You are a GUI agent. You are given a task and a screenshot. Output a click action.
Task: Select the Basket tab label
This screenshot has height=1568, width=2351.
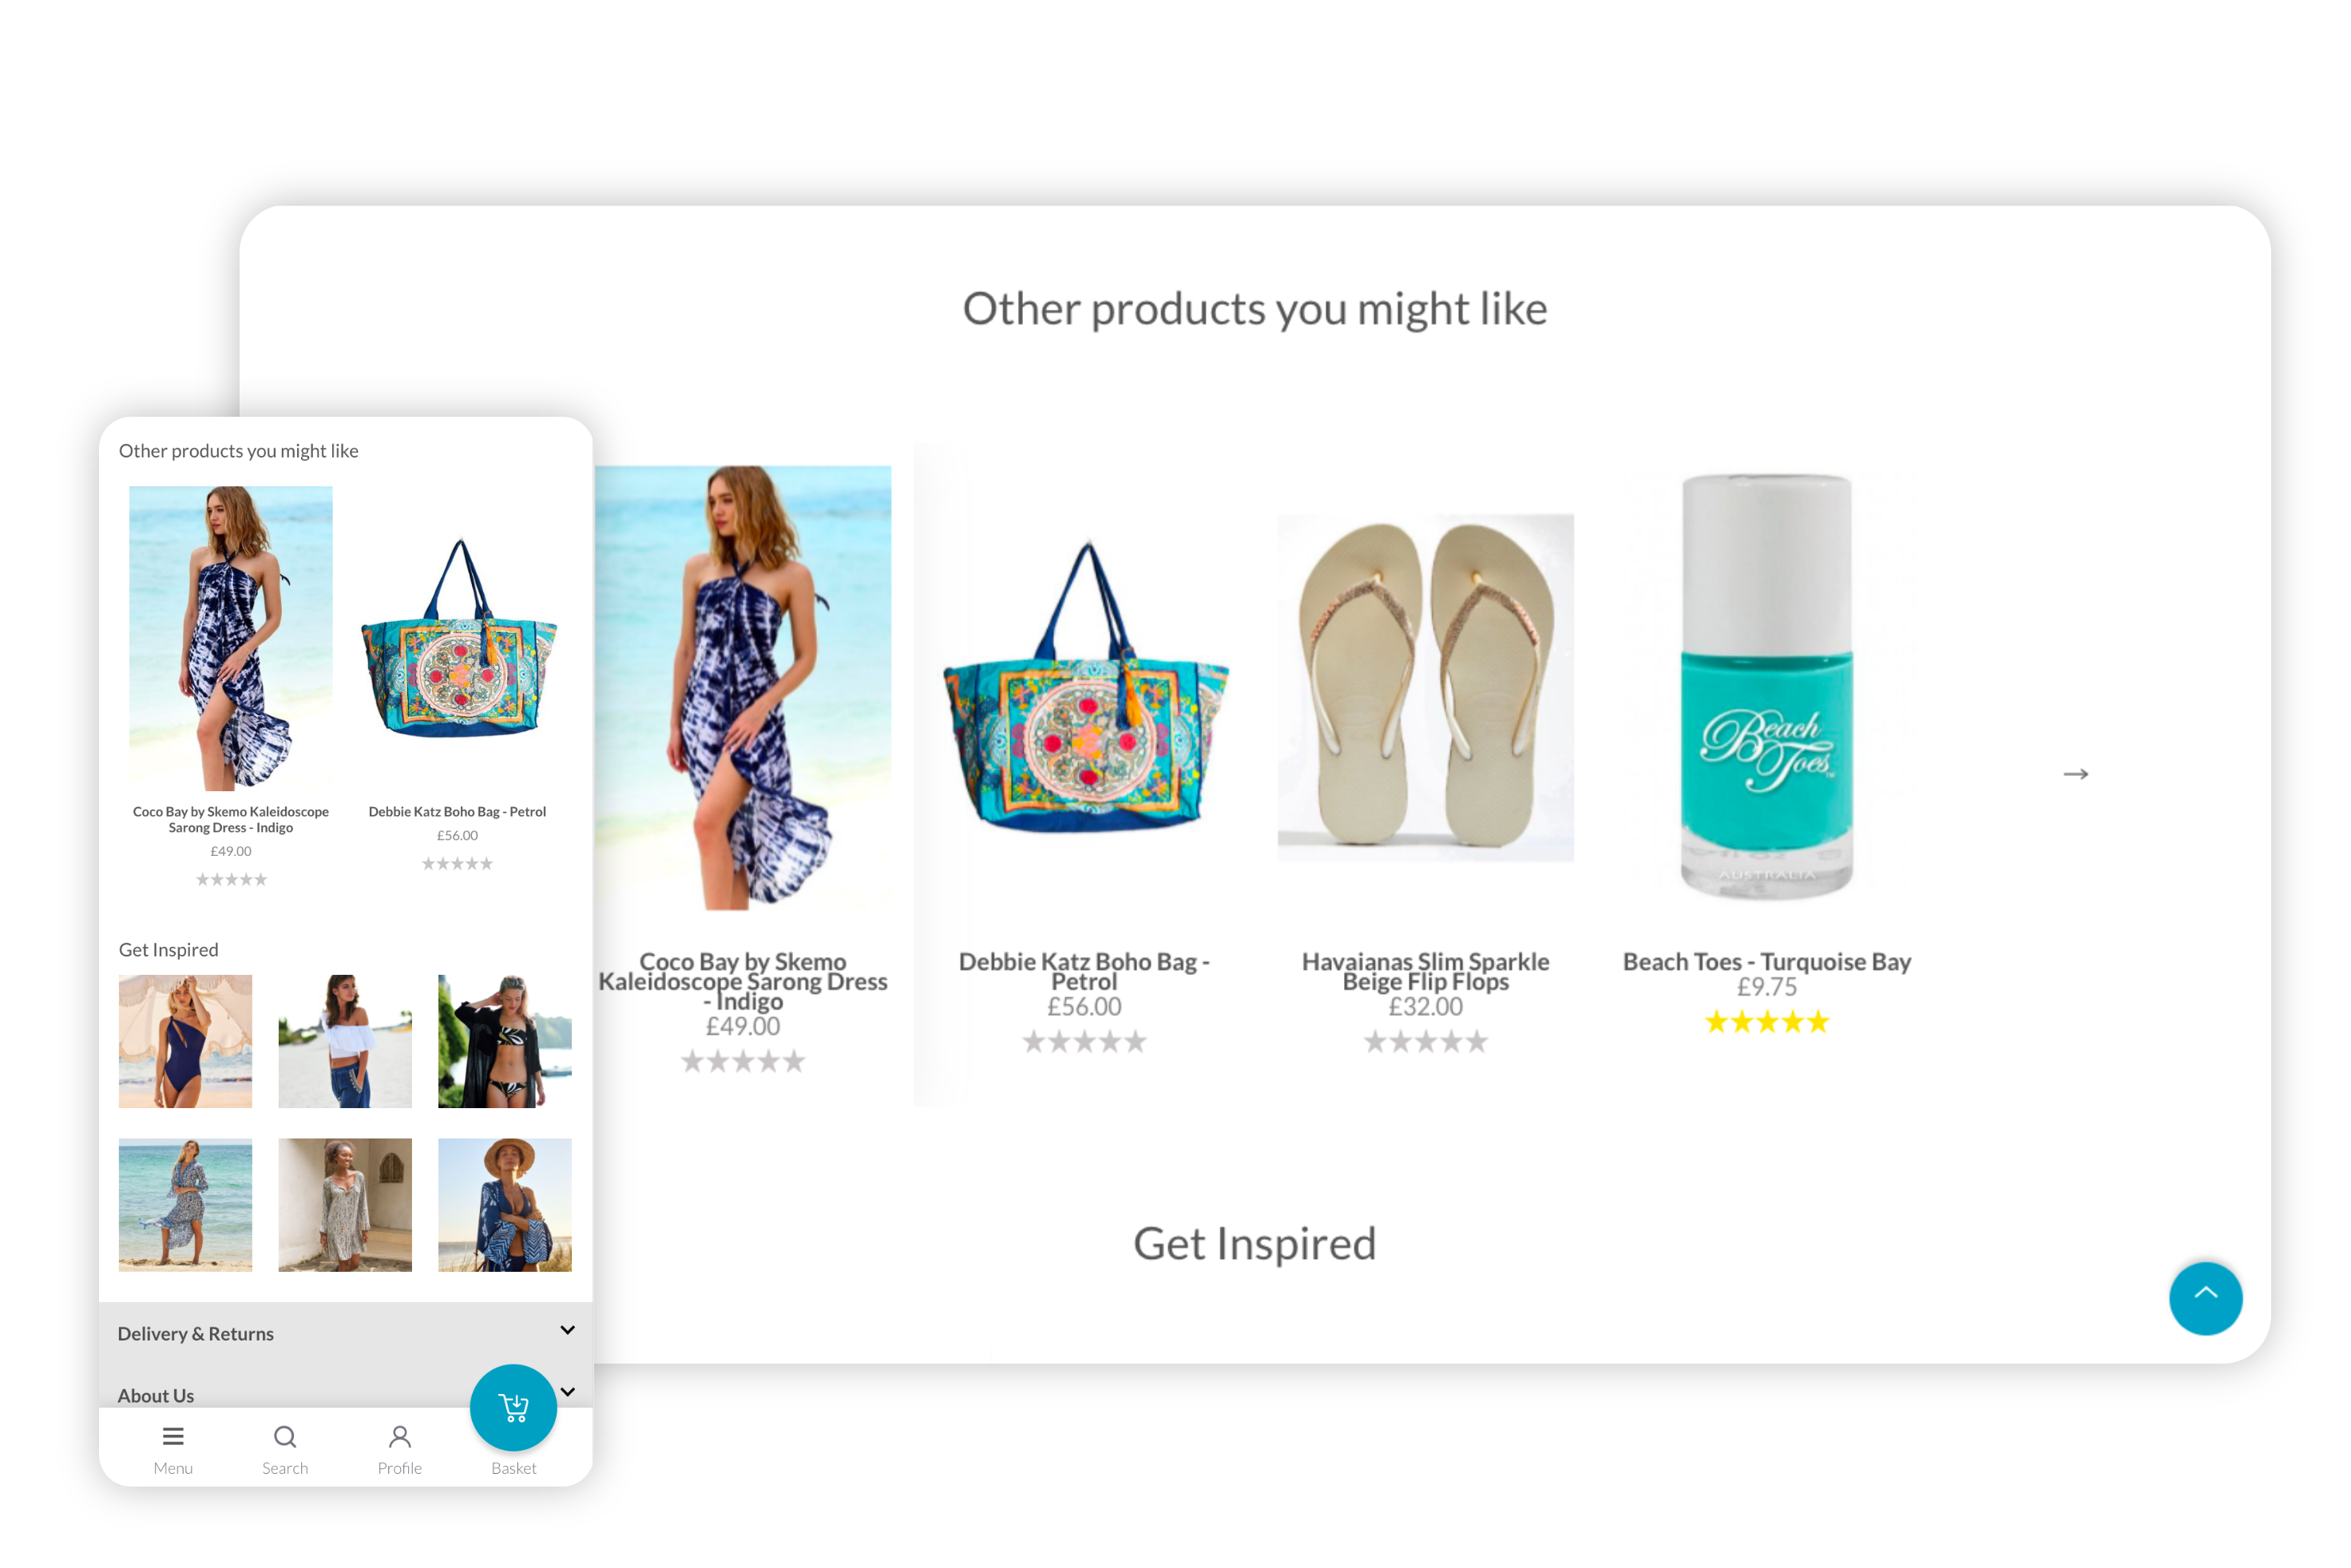[x=513, y=1468]
